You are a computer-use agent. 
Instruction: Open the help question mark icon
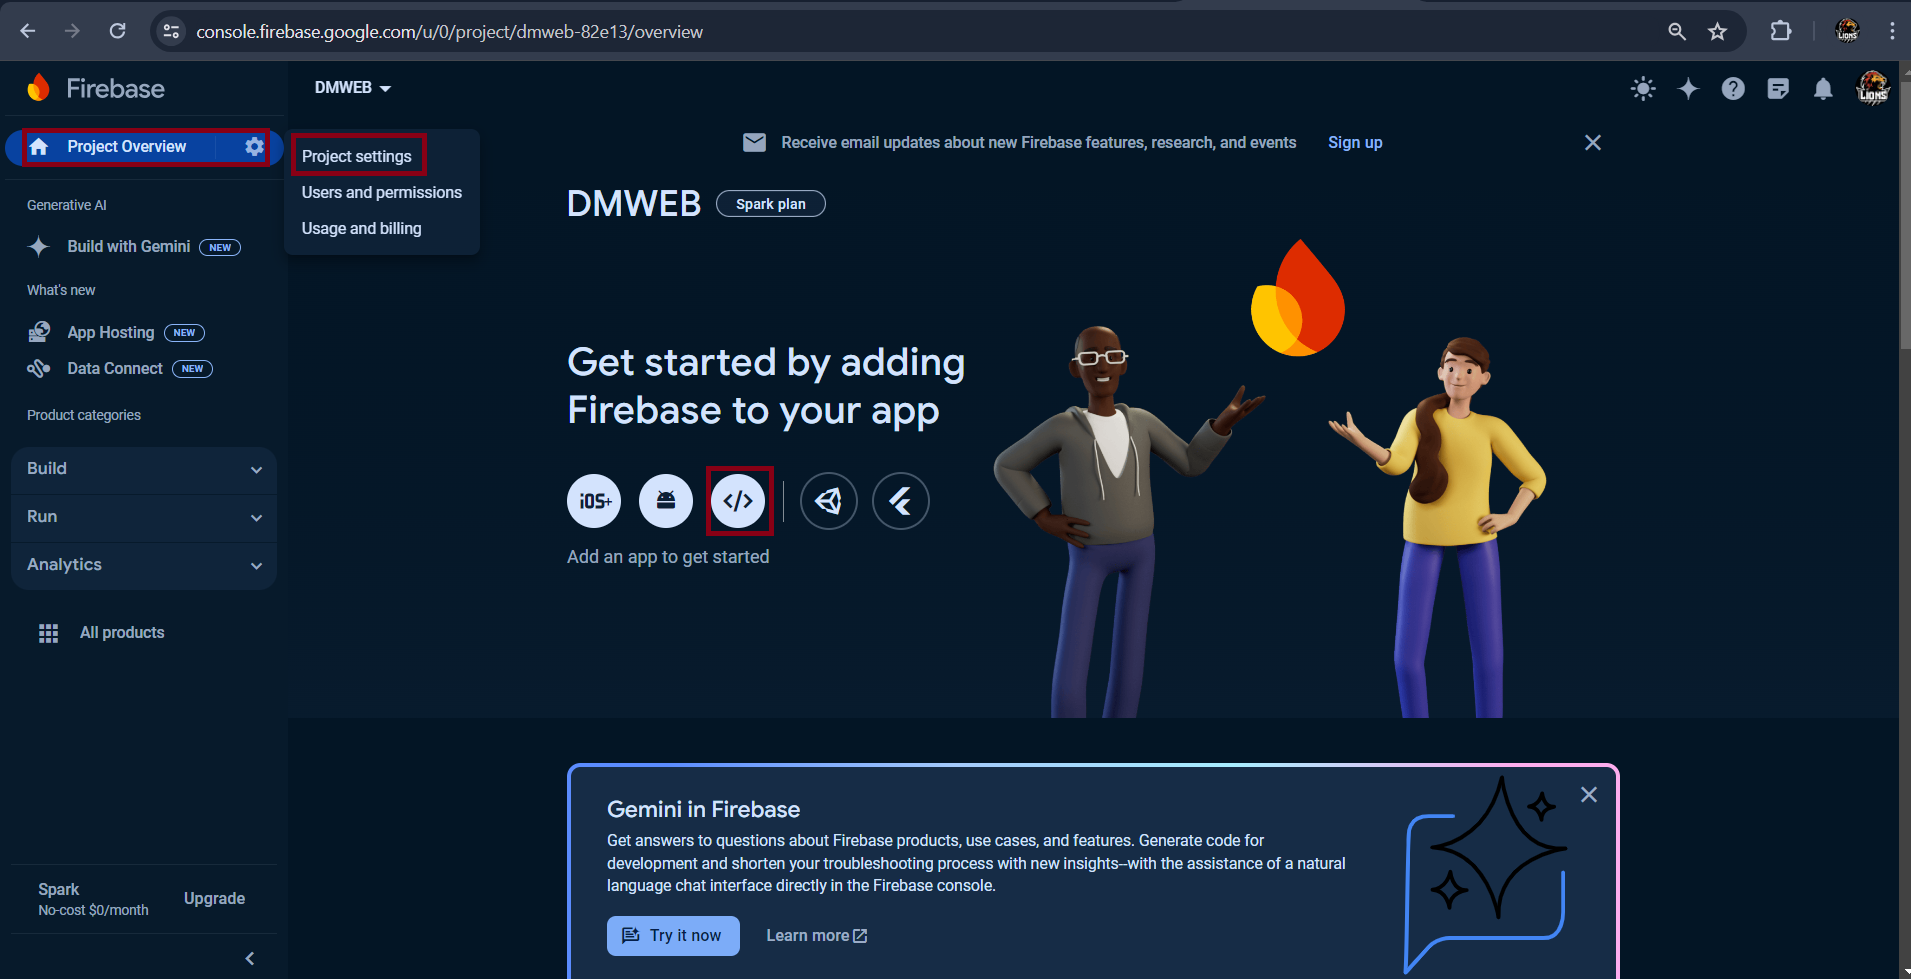(1733, 89)
